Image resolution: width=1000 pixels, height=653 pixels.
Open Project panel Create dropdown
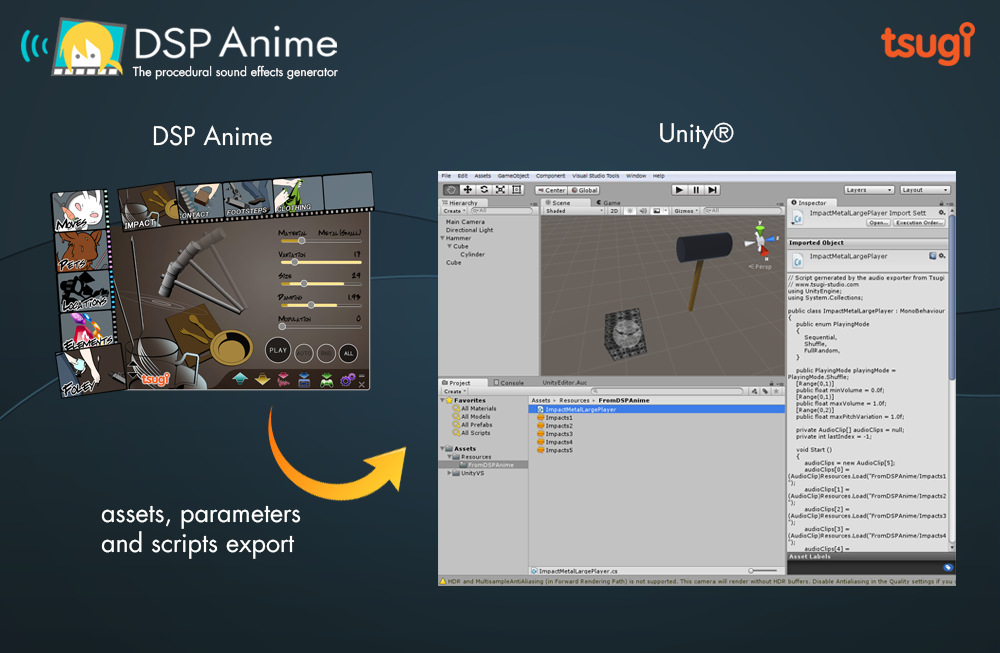tap(455, 392)
